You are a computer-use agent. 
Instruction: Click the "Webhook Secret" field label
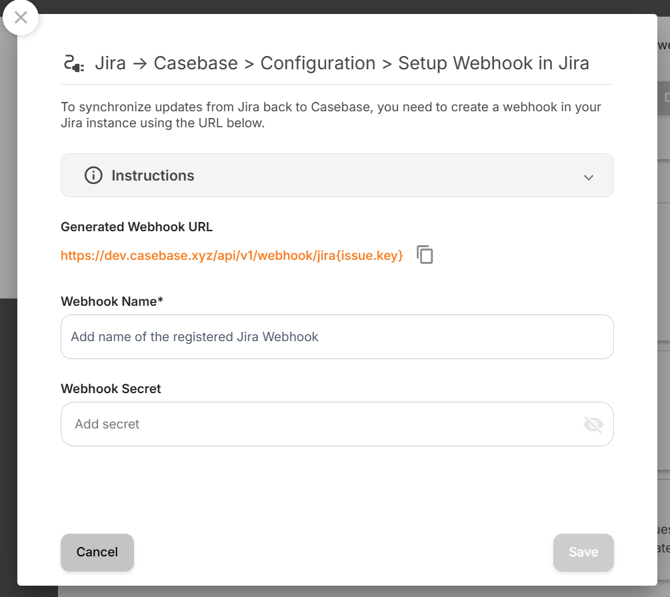point(111,388)
